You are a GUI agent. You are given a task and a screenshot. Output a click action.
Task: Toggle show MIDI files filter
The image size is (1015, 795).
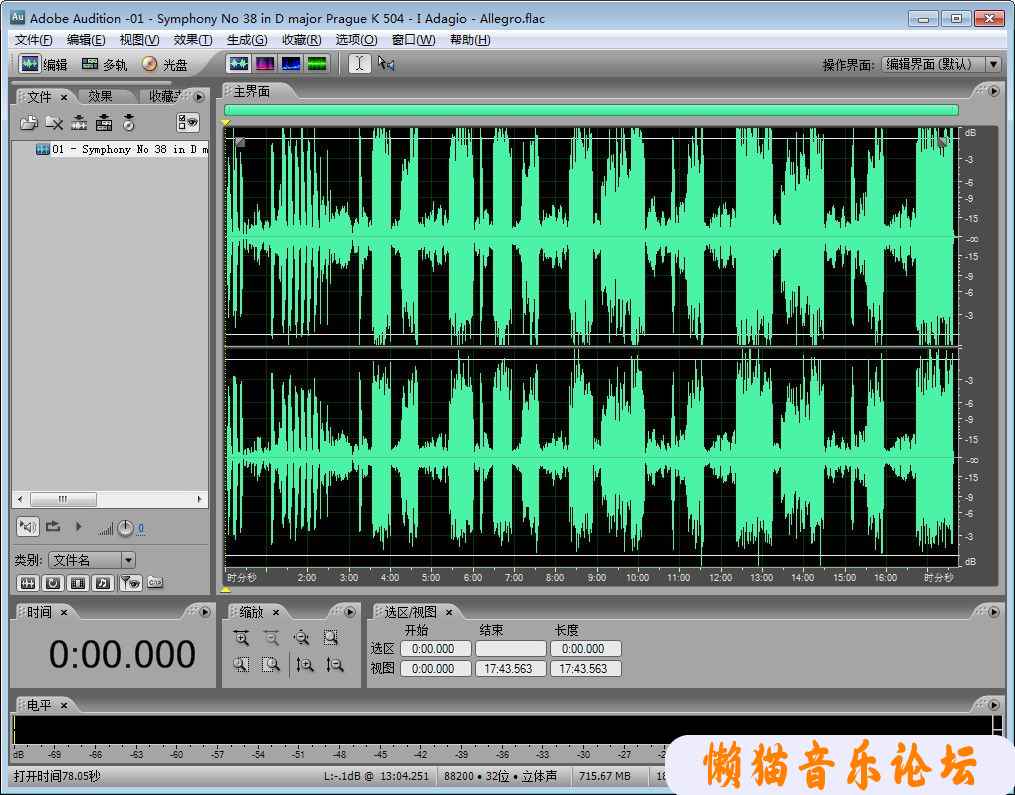coord(103,583)
